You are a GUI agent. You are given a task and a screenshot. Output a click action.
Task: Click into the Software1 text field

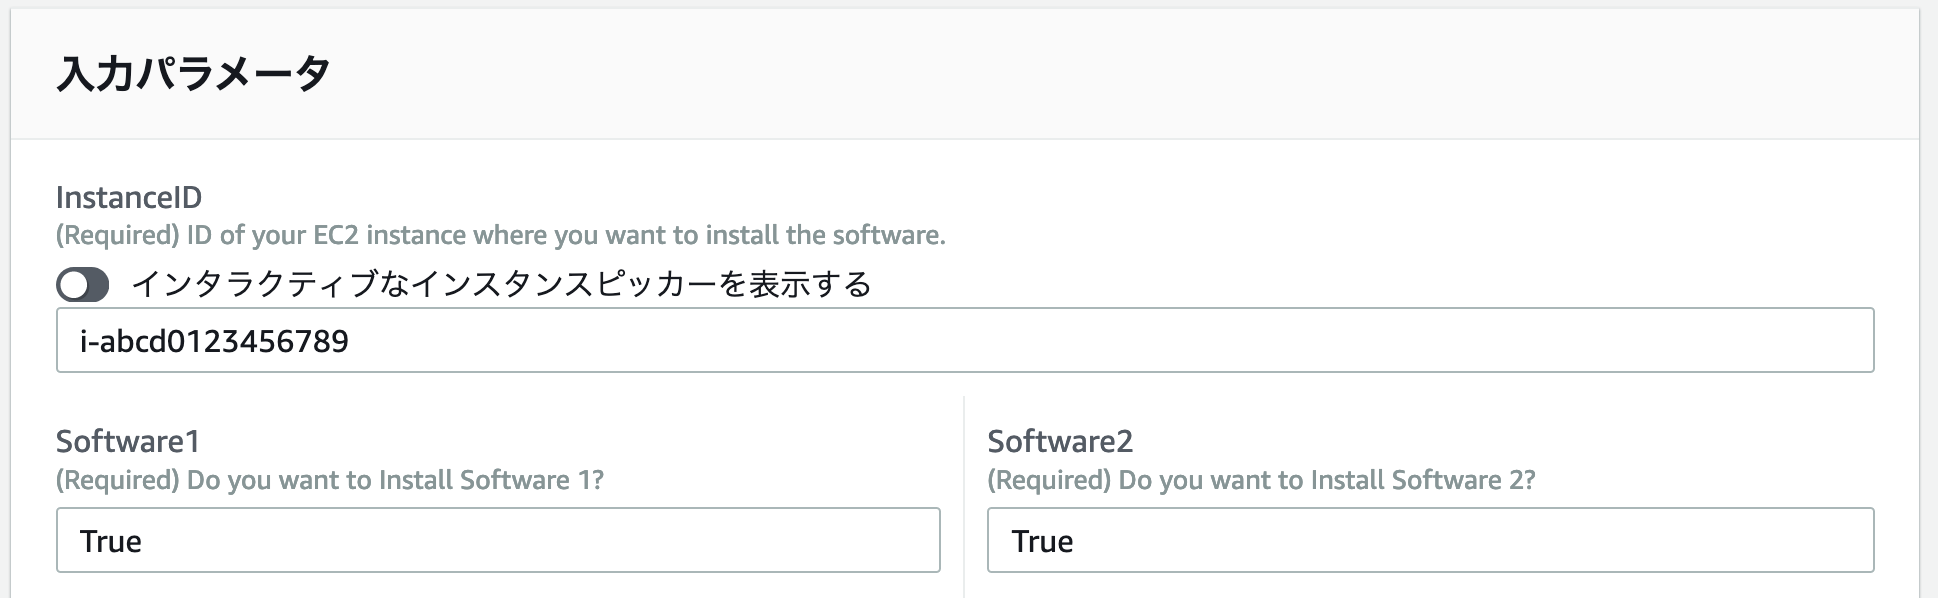[498, 540]
